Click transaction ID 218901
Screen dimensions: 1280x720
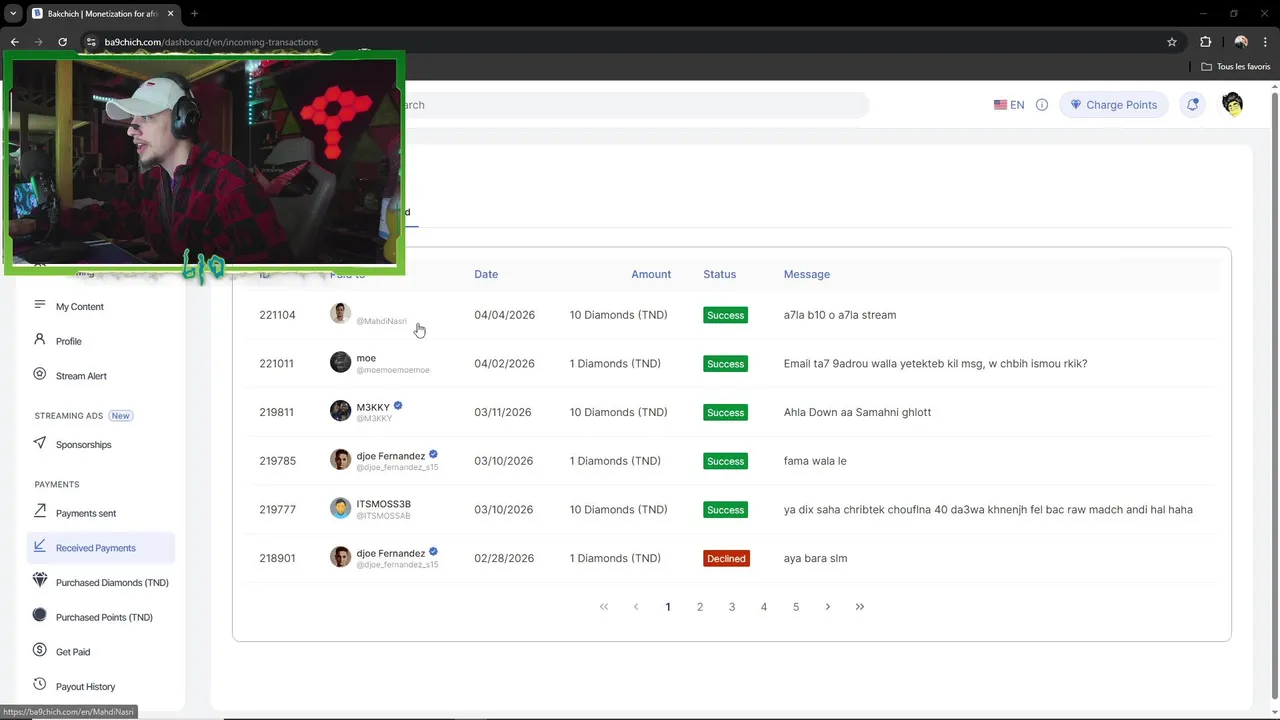tap(277, 558)
